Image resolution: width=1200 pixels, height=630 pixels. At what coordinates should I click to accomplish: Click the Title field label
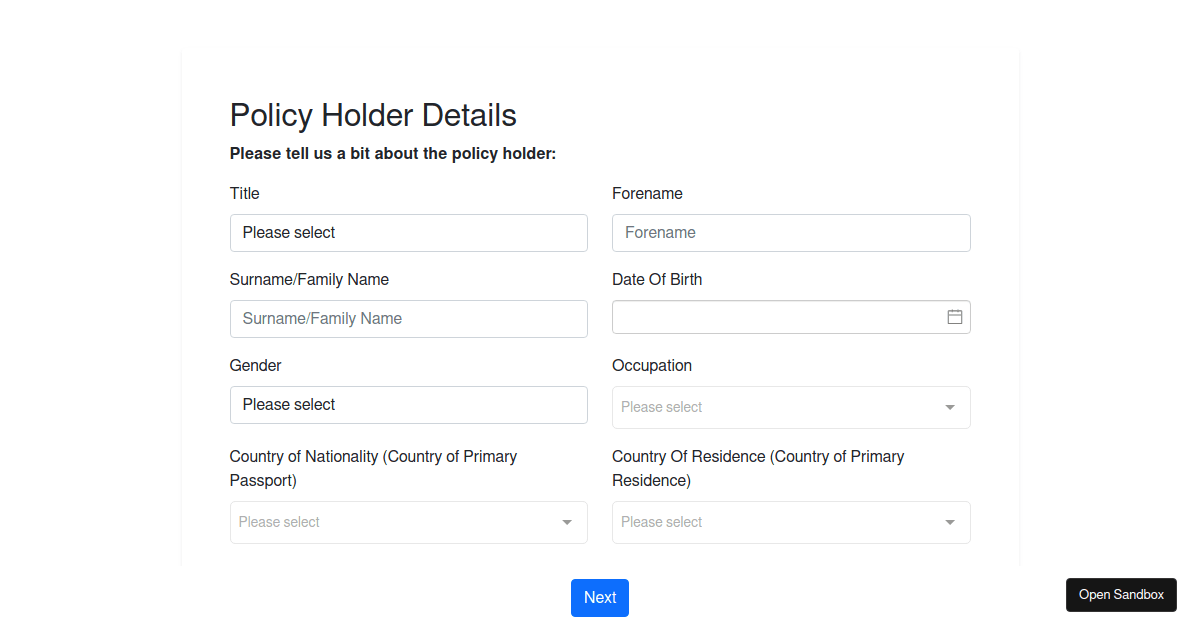point(245,194)
